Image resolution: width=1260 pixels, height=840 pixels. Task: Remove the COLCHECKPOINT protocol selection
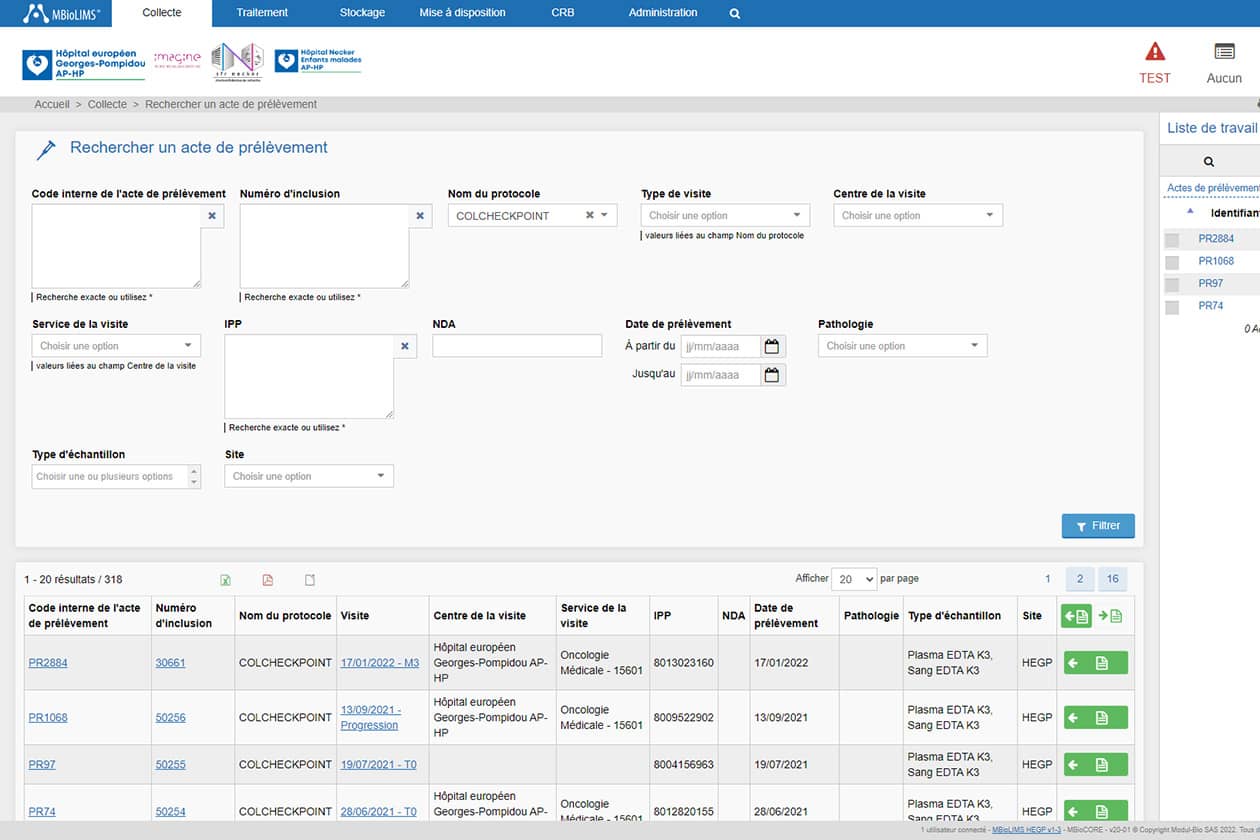[x=589, y=215]
